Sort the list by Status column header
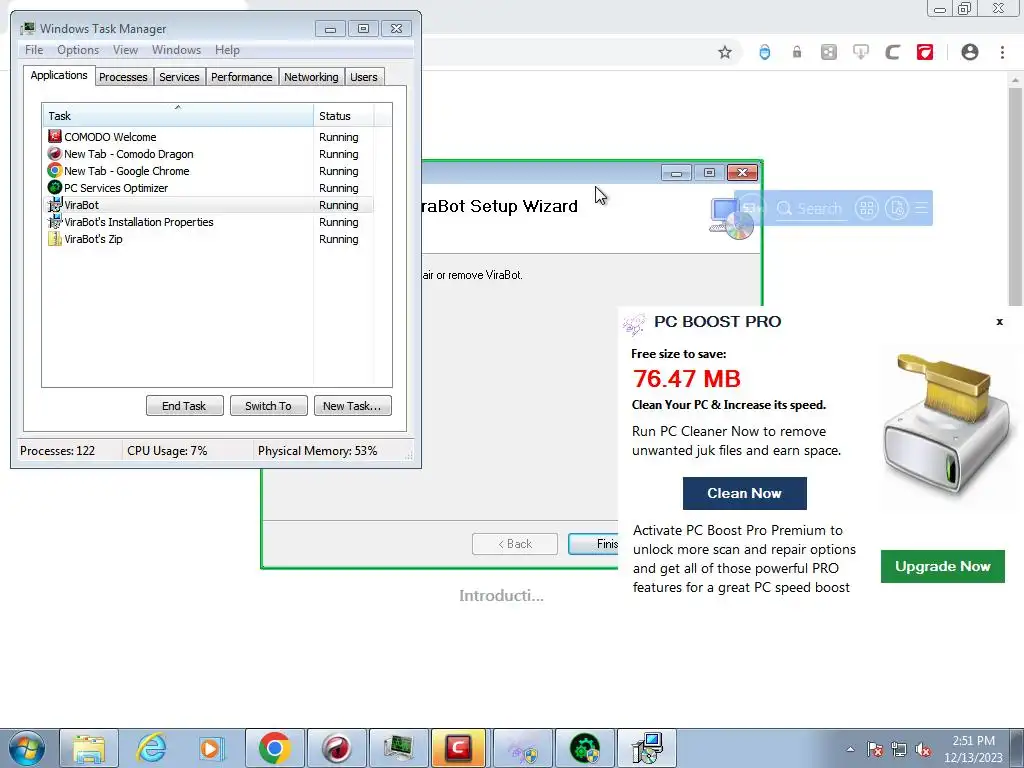Viewport: 1024px width, 768px height. pos(344,116)
